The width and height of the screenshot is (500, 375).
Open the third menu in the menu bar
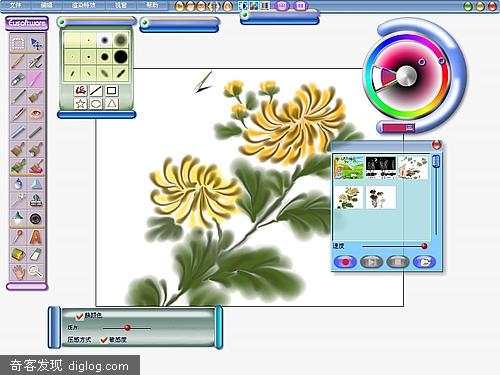click(83, 5)
